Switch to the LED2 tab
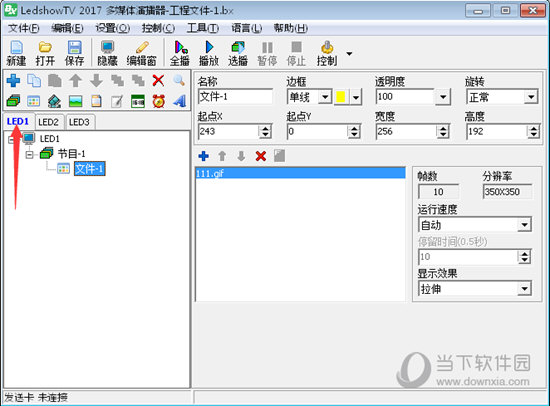Viewport: 550px width, 406px height. tap(48, 122)
